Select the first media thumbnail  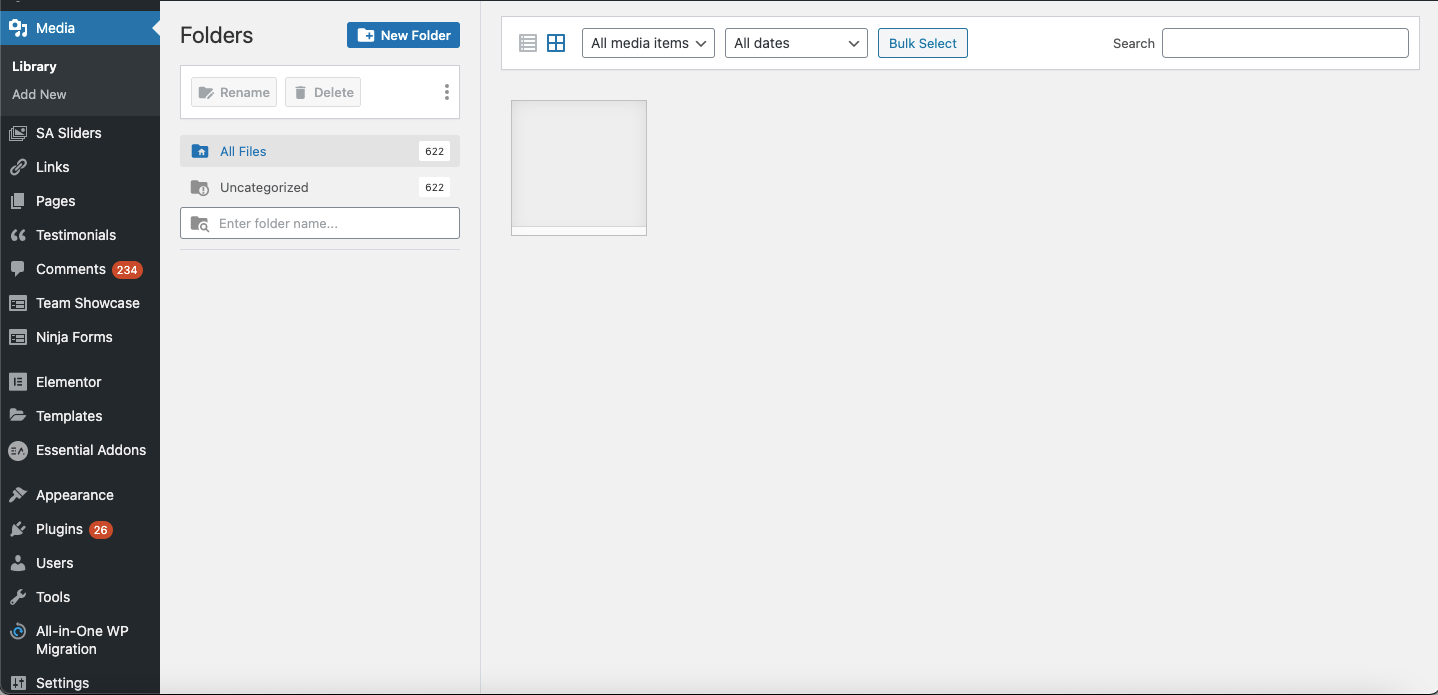tap(578, 167)
